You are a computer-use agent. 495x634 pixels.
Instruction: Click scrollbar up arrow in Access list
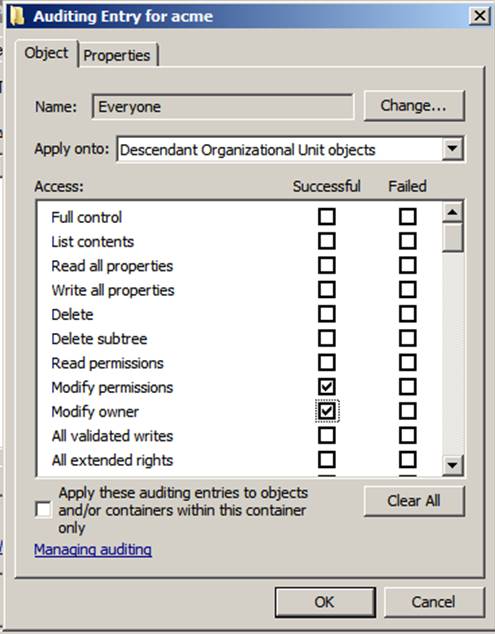click(x=453, y=212)
